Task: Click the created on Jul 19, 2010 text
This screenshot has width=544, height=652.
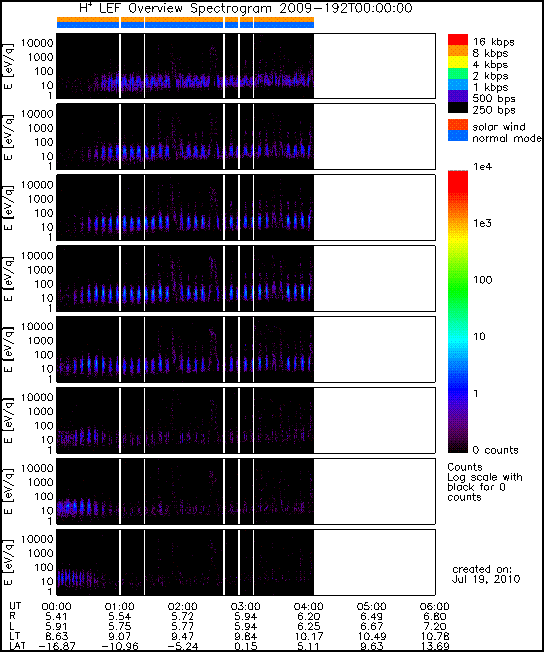Action: 486,574
